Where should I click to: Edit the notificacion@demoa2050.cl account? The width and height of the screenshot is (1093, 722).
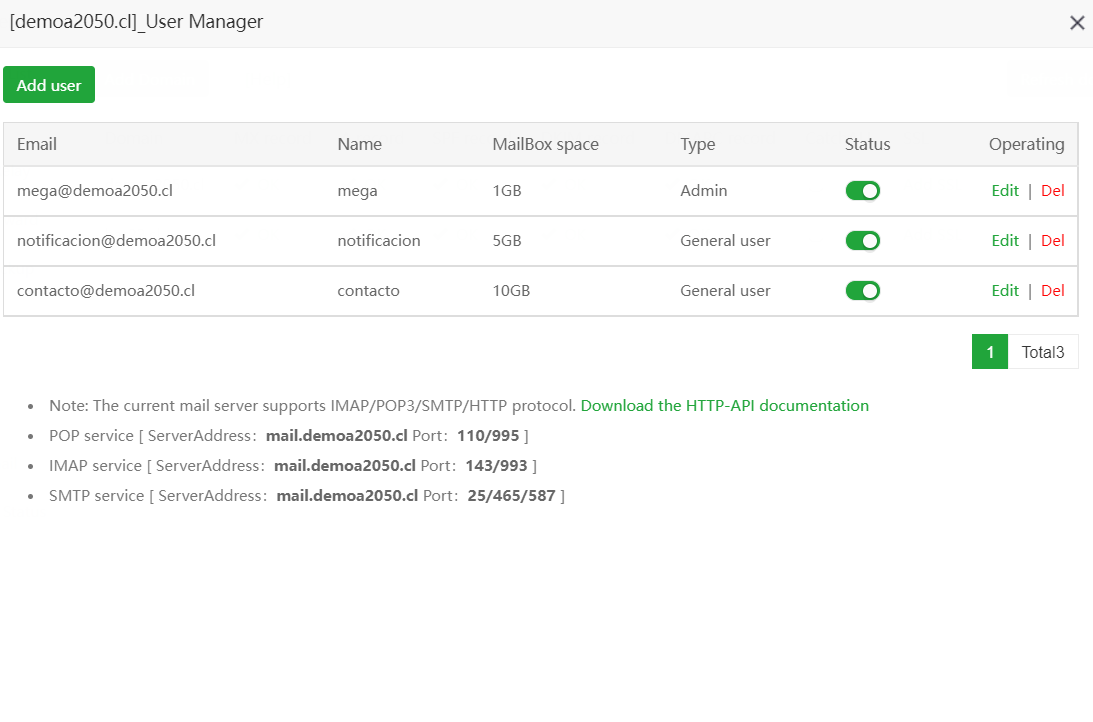(x=1004, y=241)
